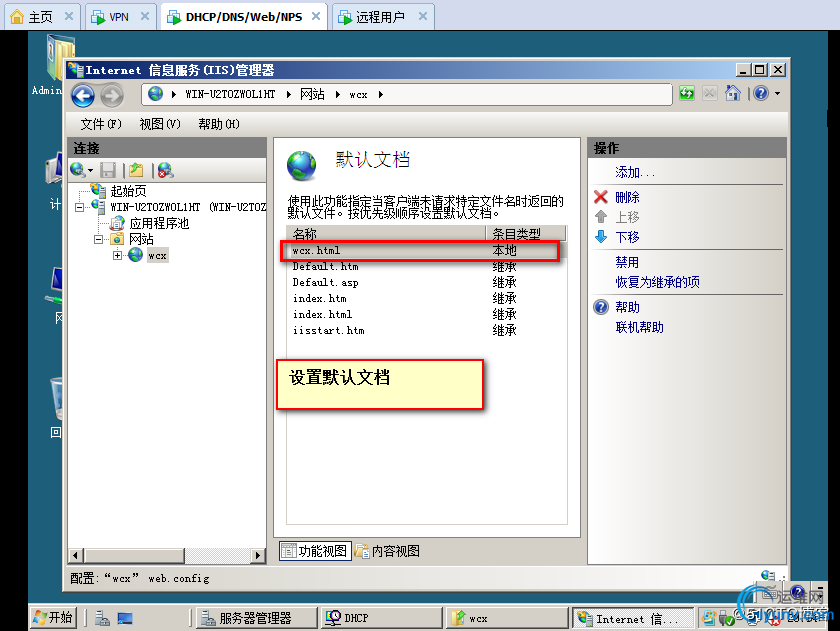Click the 上移 up arrow icon
This screenshot has height=631, width=840.
(x=601, y=217)
